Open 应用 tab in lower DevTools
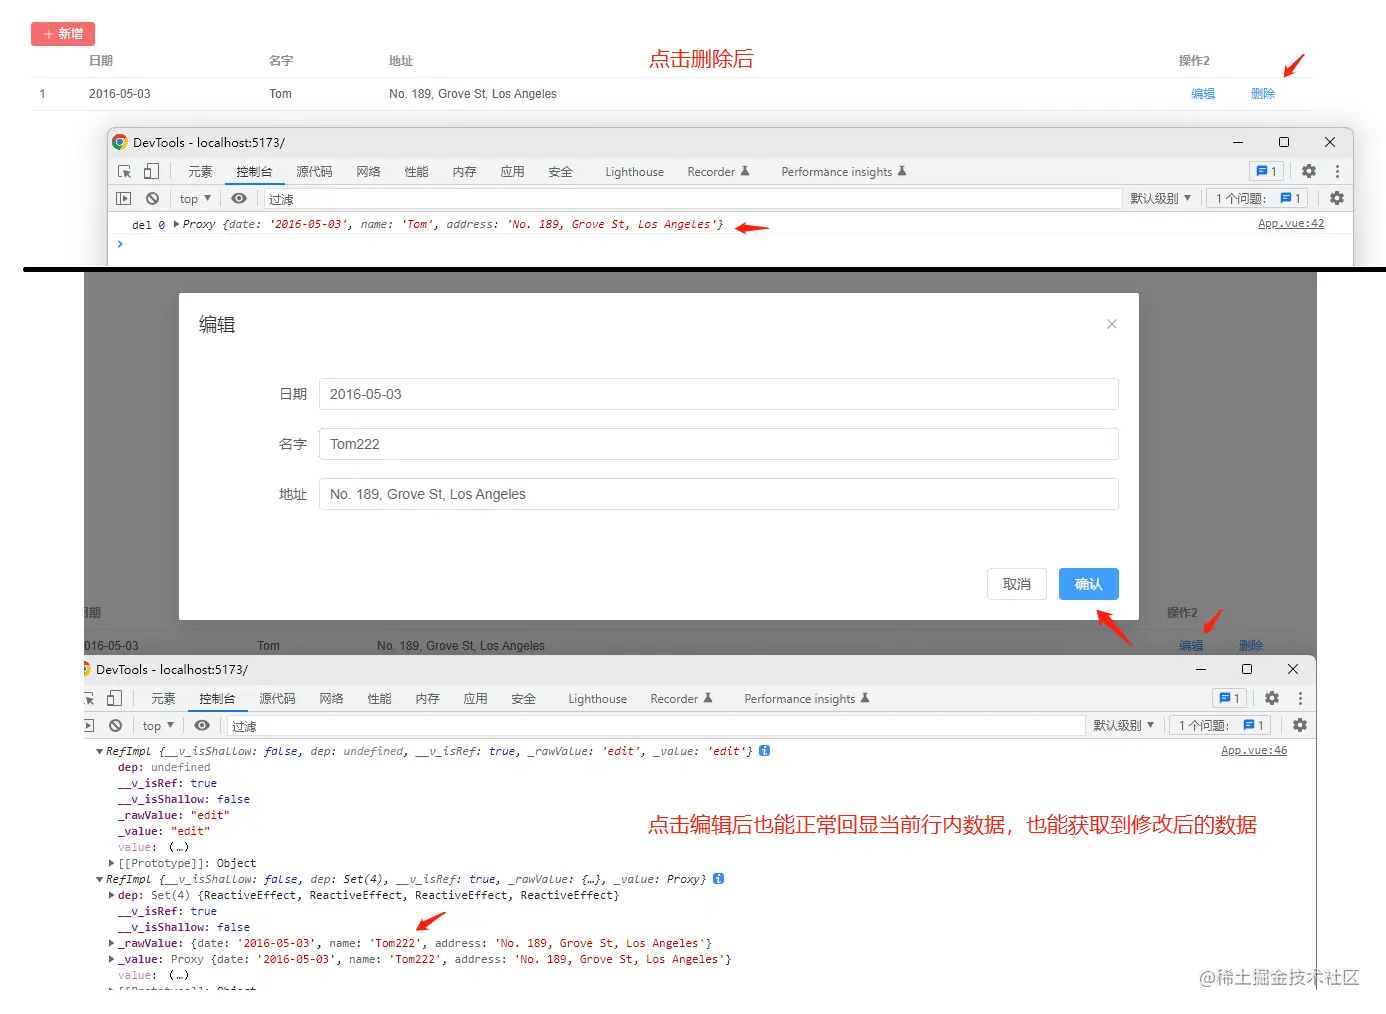 point(475,699)
